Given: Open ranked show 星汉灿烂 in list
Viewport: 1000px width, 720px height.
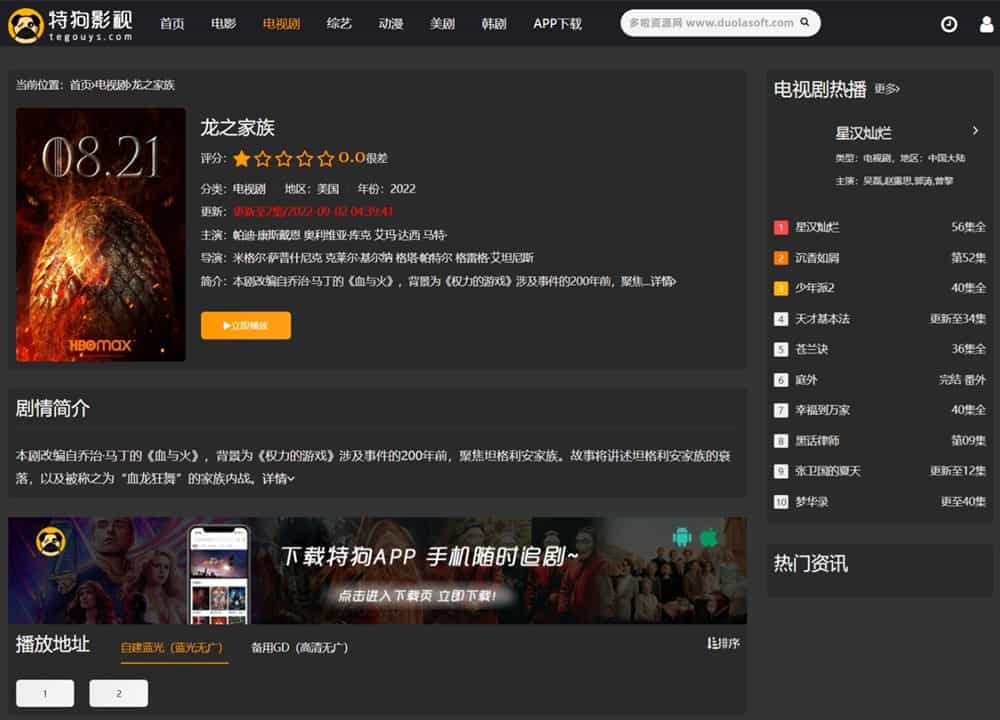Looking at the screenshot, I should pos(817,227).
